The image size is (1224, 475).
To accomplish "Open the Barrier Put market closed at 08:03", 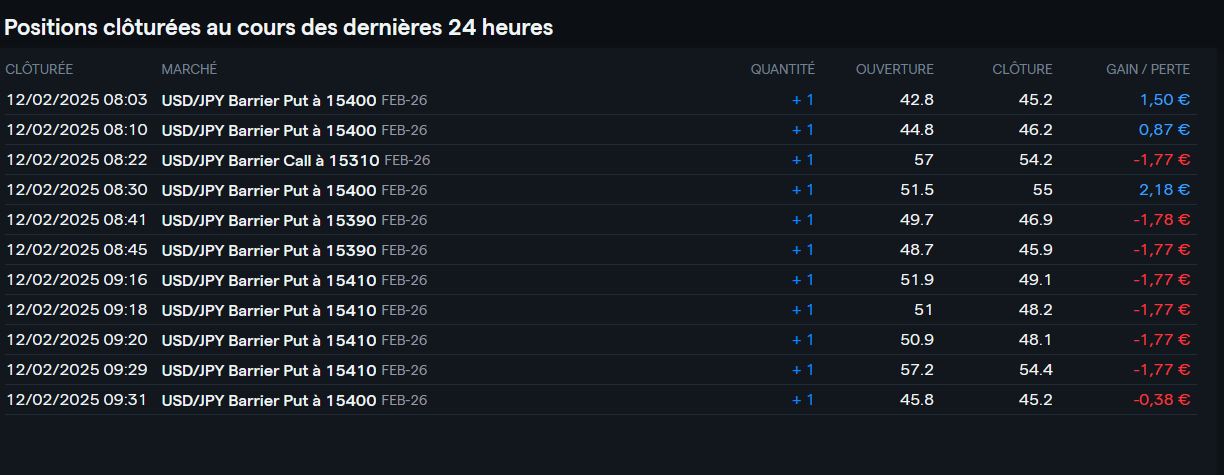I will tap(268, 100).
